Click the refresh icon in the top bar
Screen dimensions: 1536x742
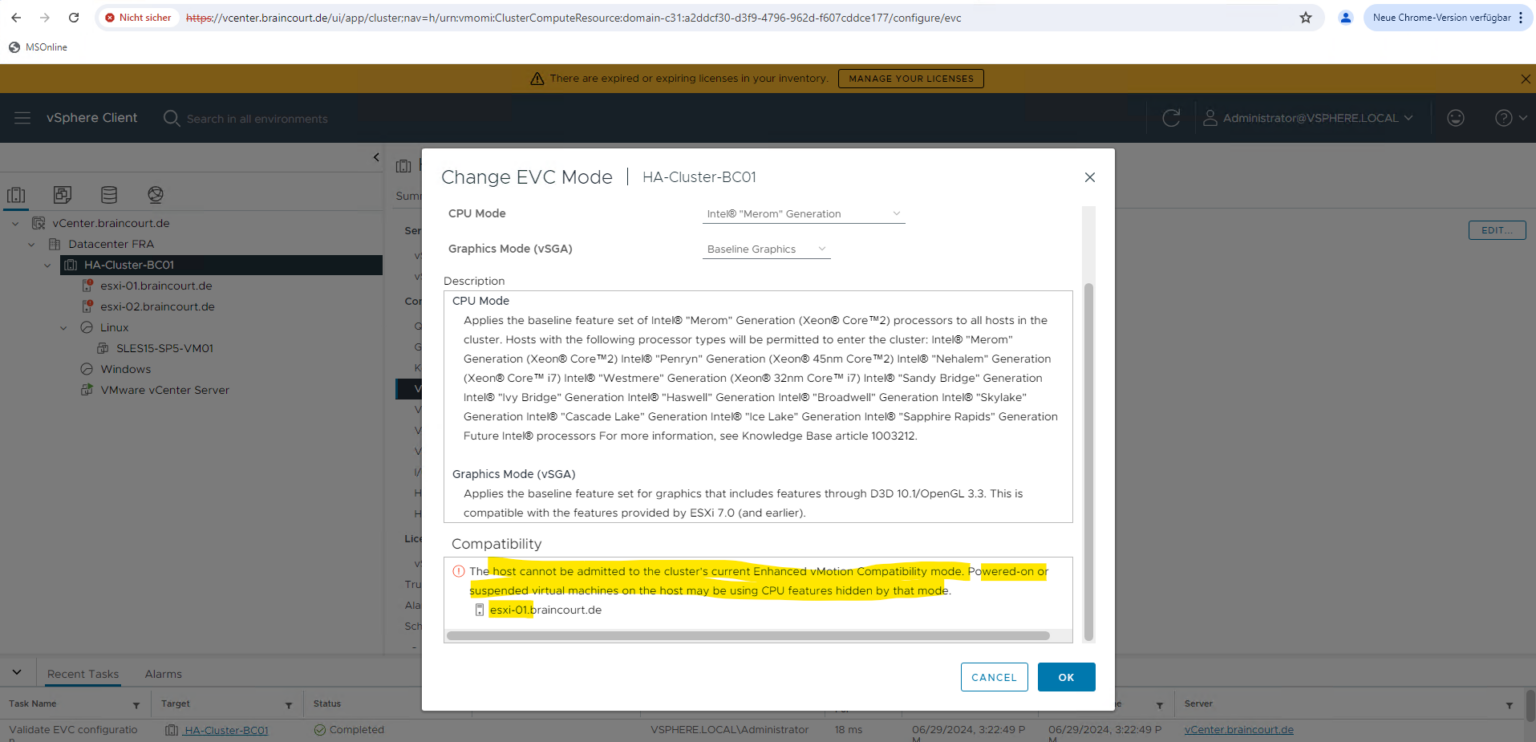(x=1170, y=117)
